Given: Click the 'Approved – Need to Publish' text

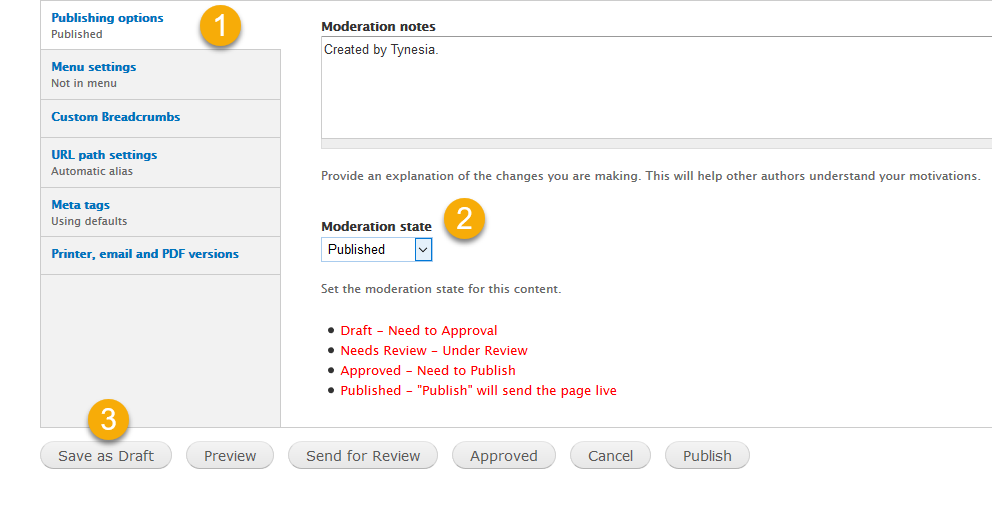Looking at the screenshot, I should (428, 371).
